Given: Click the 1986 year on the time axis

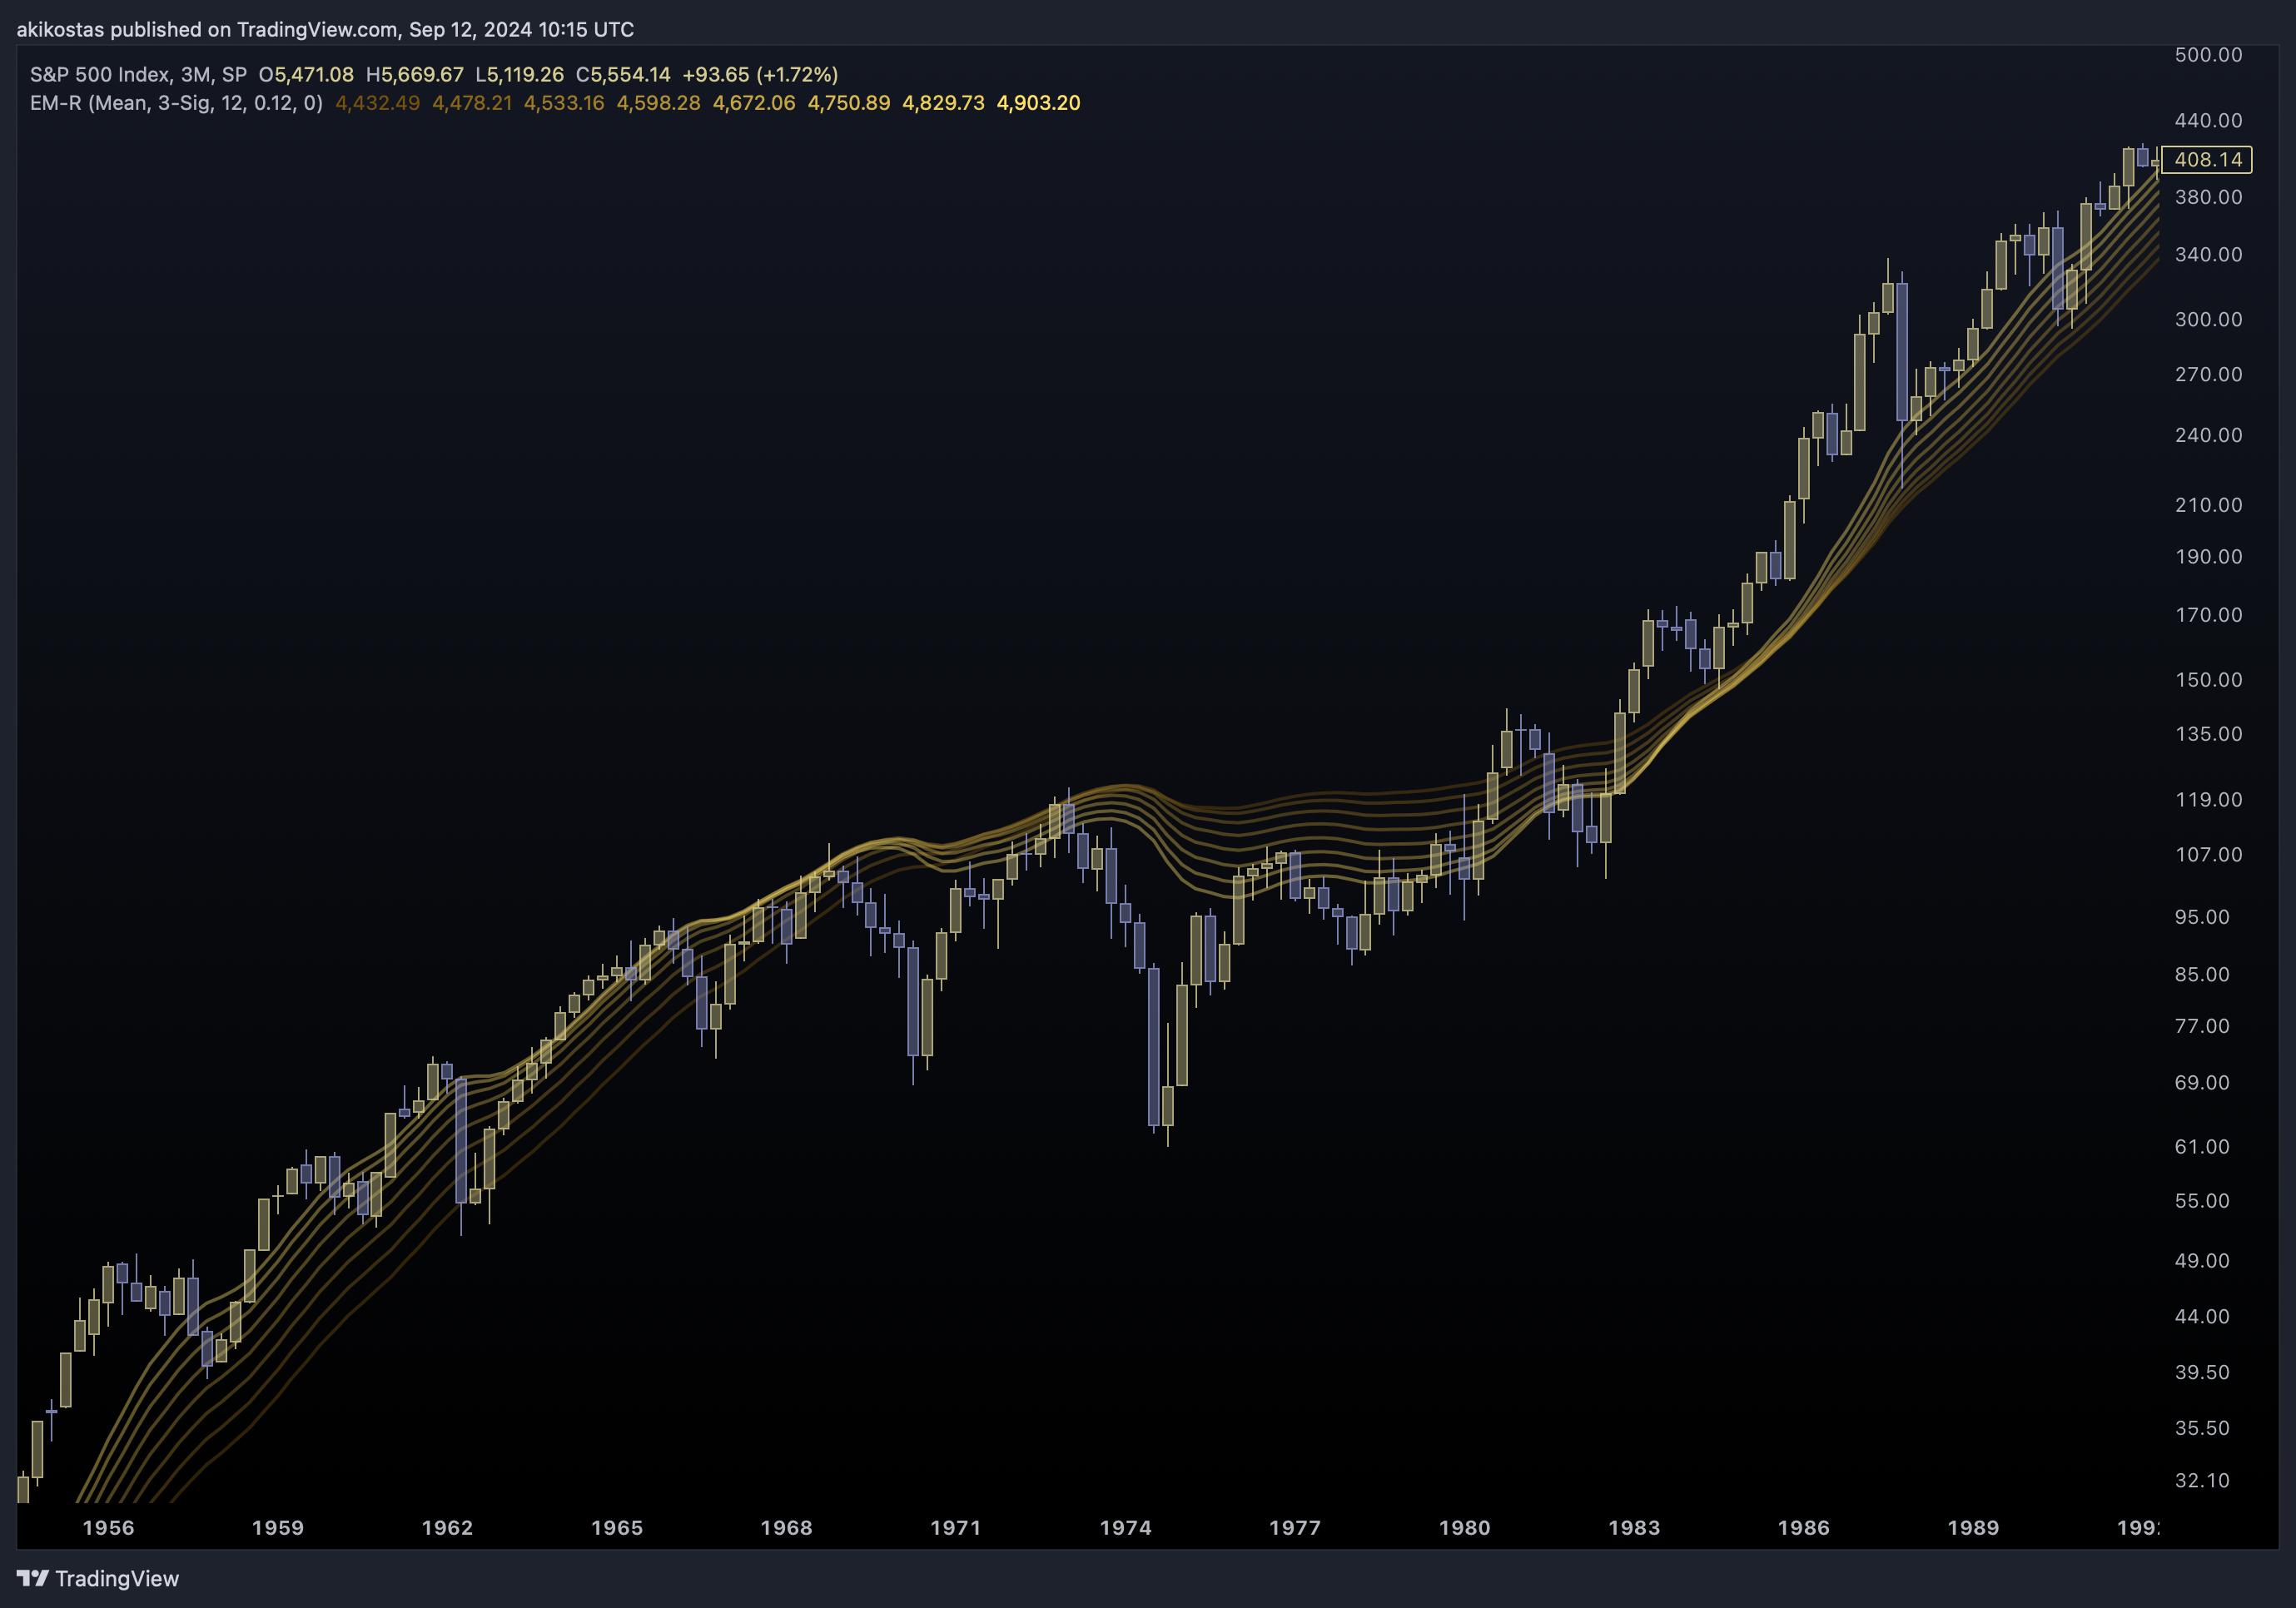Looking at the screenshot, I should (1804, 1528).
